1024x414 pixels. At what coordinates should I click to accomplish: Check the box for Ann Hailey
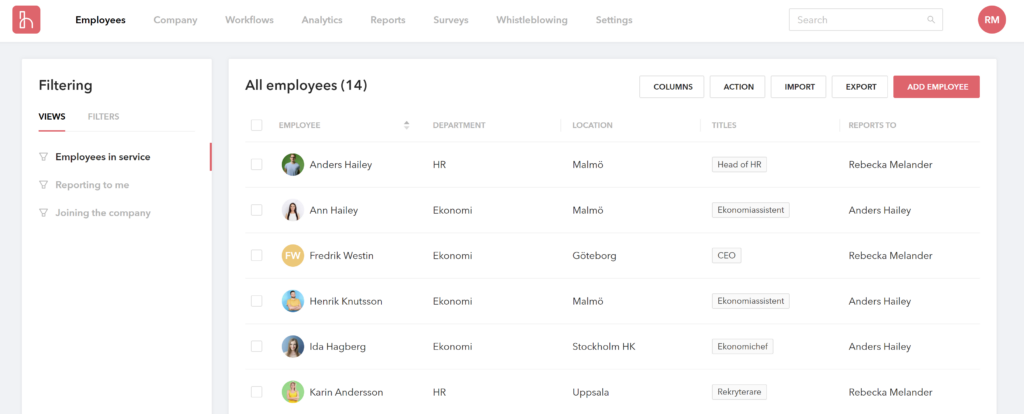click(x=257, y=210)
